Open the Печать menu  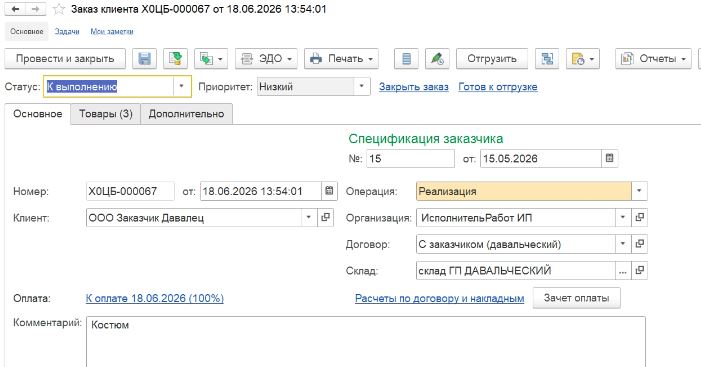(x=342, y=59)
